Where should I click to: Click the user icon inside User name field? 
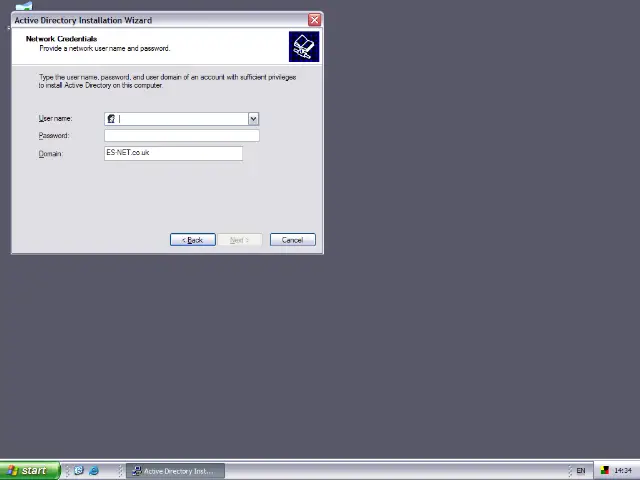point(111,119)
